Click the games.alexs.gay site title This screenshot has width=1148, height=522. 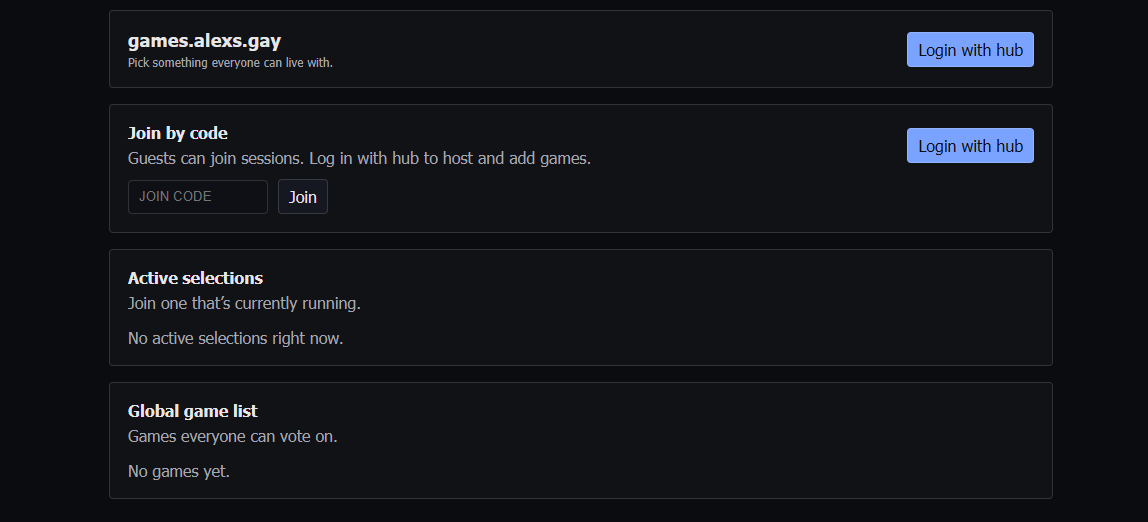[204, 41]
